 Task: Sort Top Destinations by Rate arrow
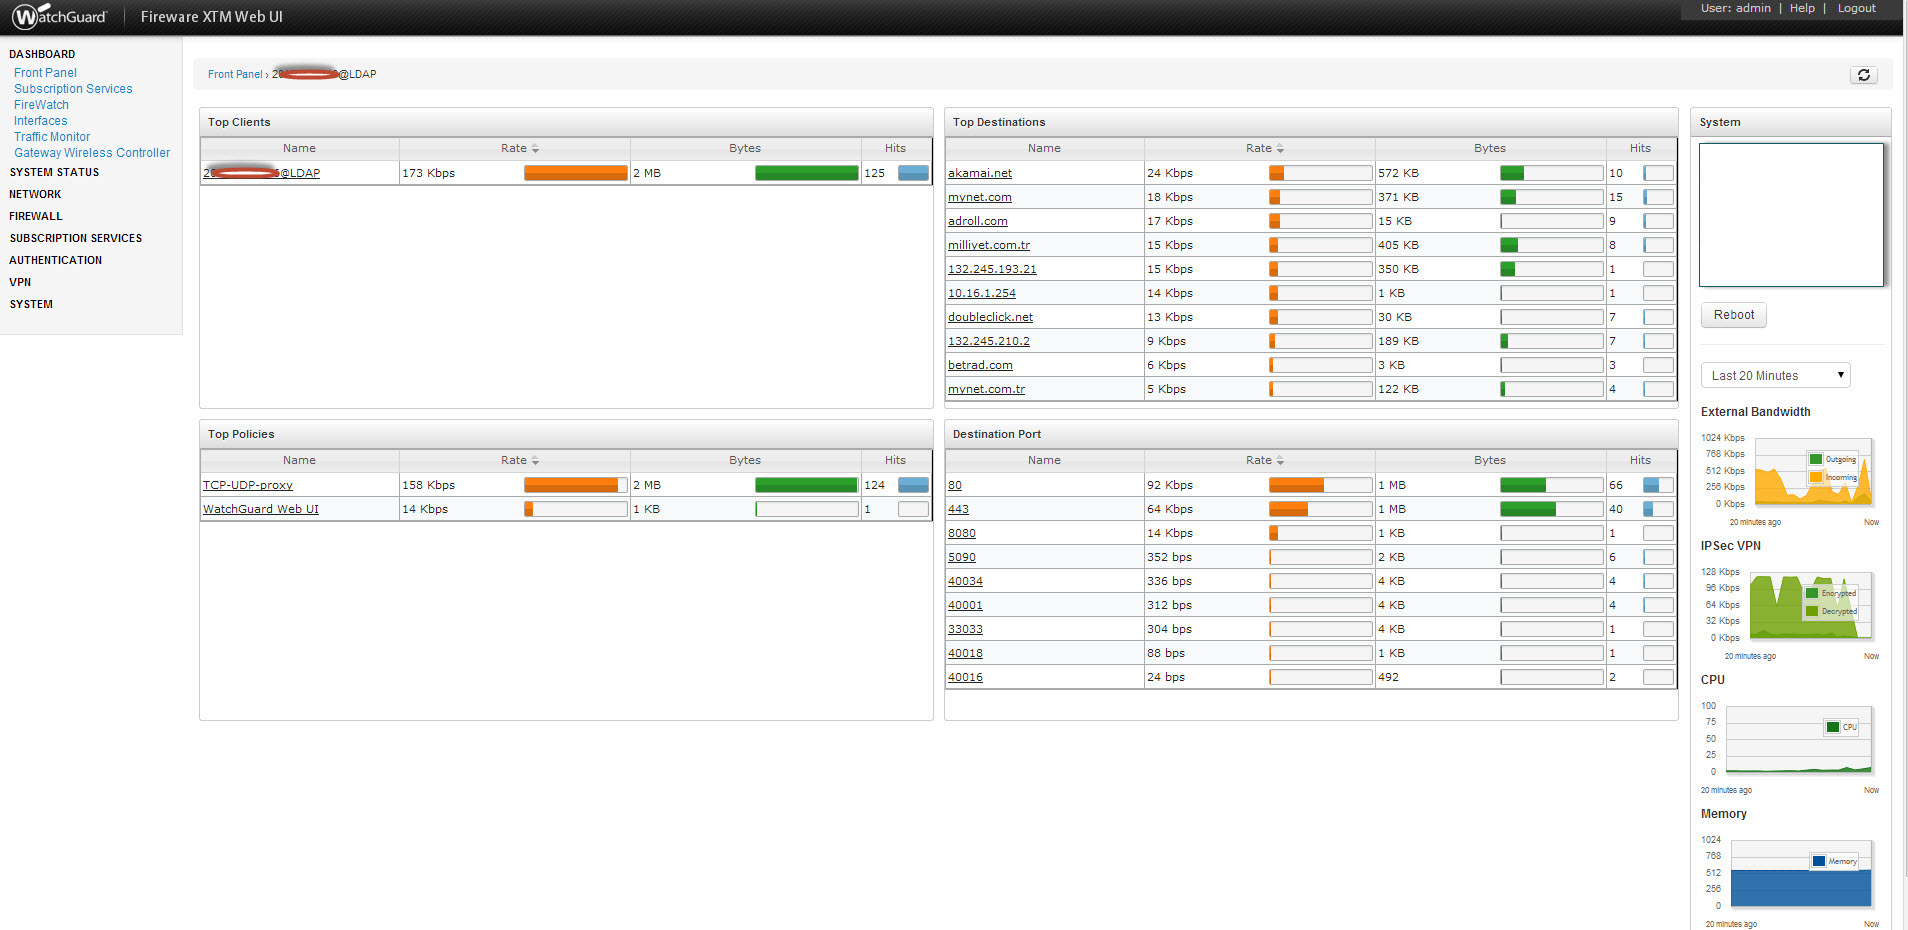pyautogui.click(x=1280, y=149)
